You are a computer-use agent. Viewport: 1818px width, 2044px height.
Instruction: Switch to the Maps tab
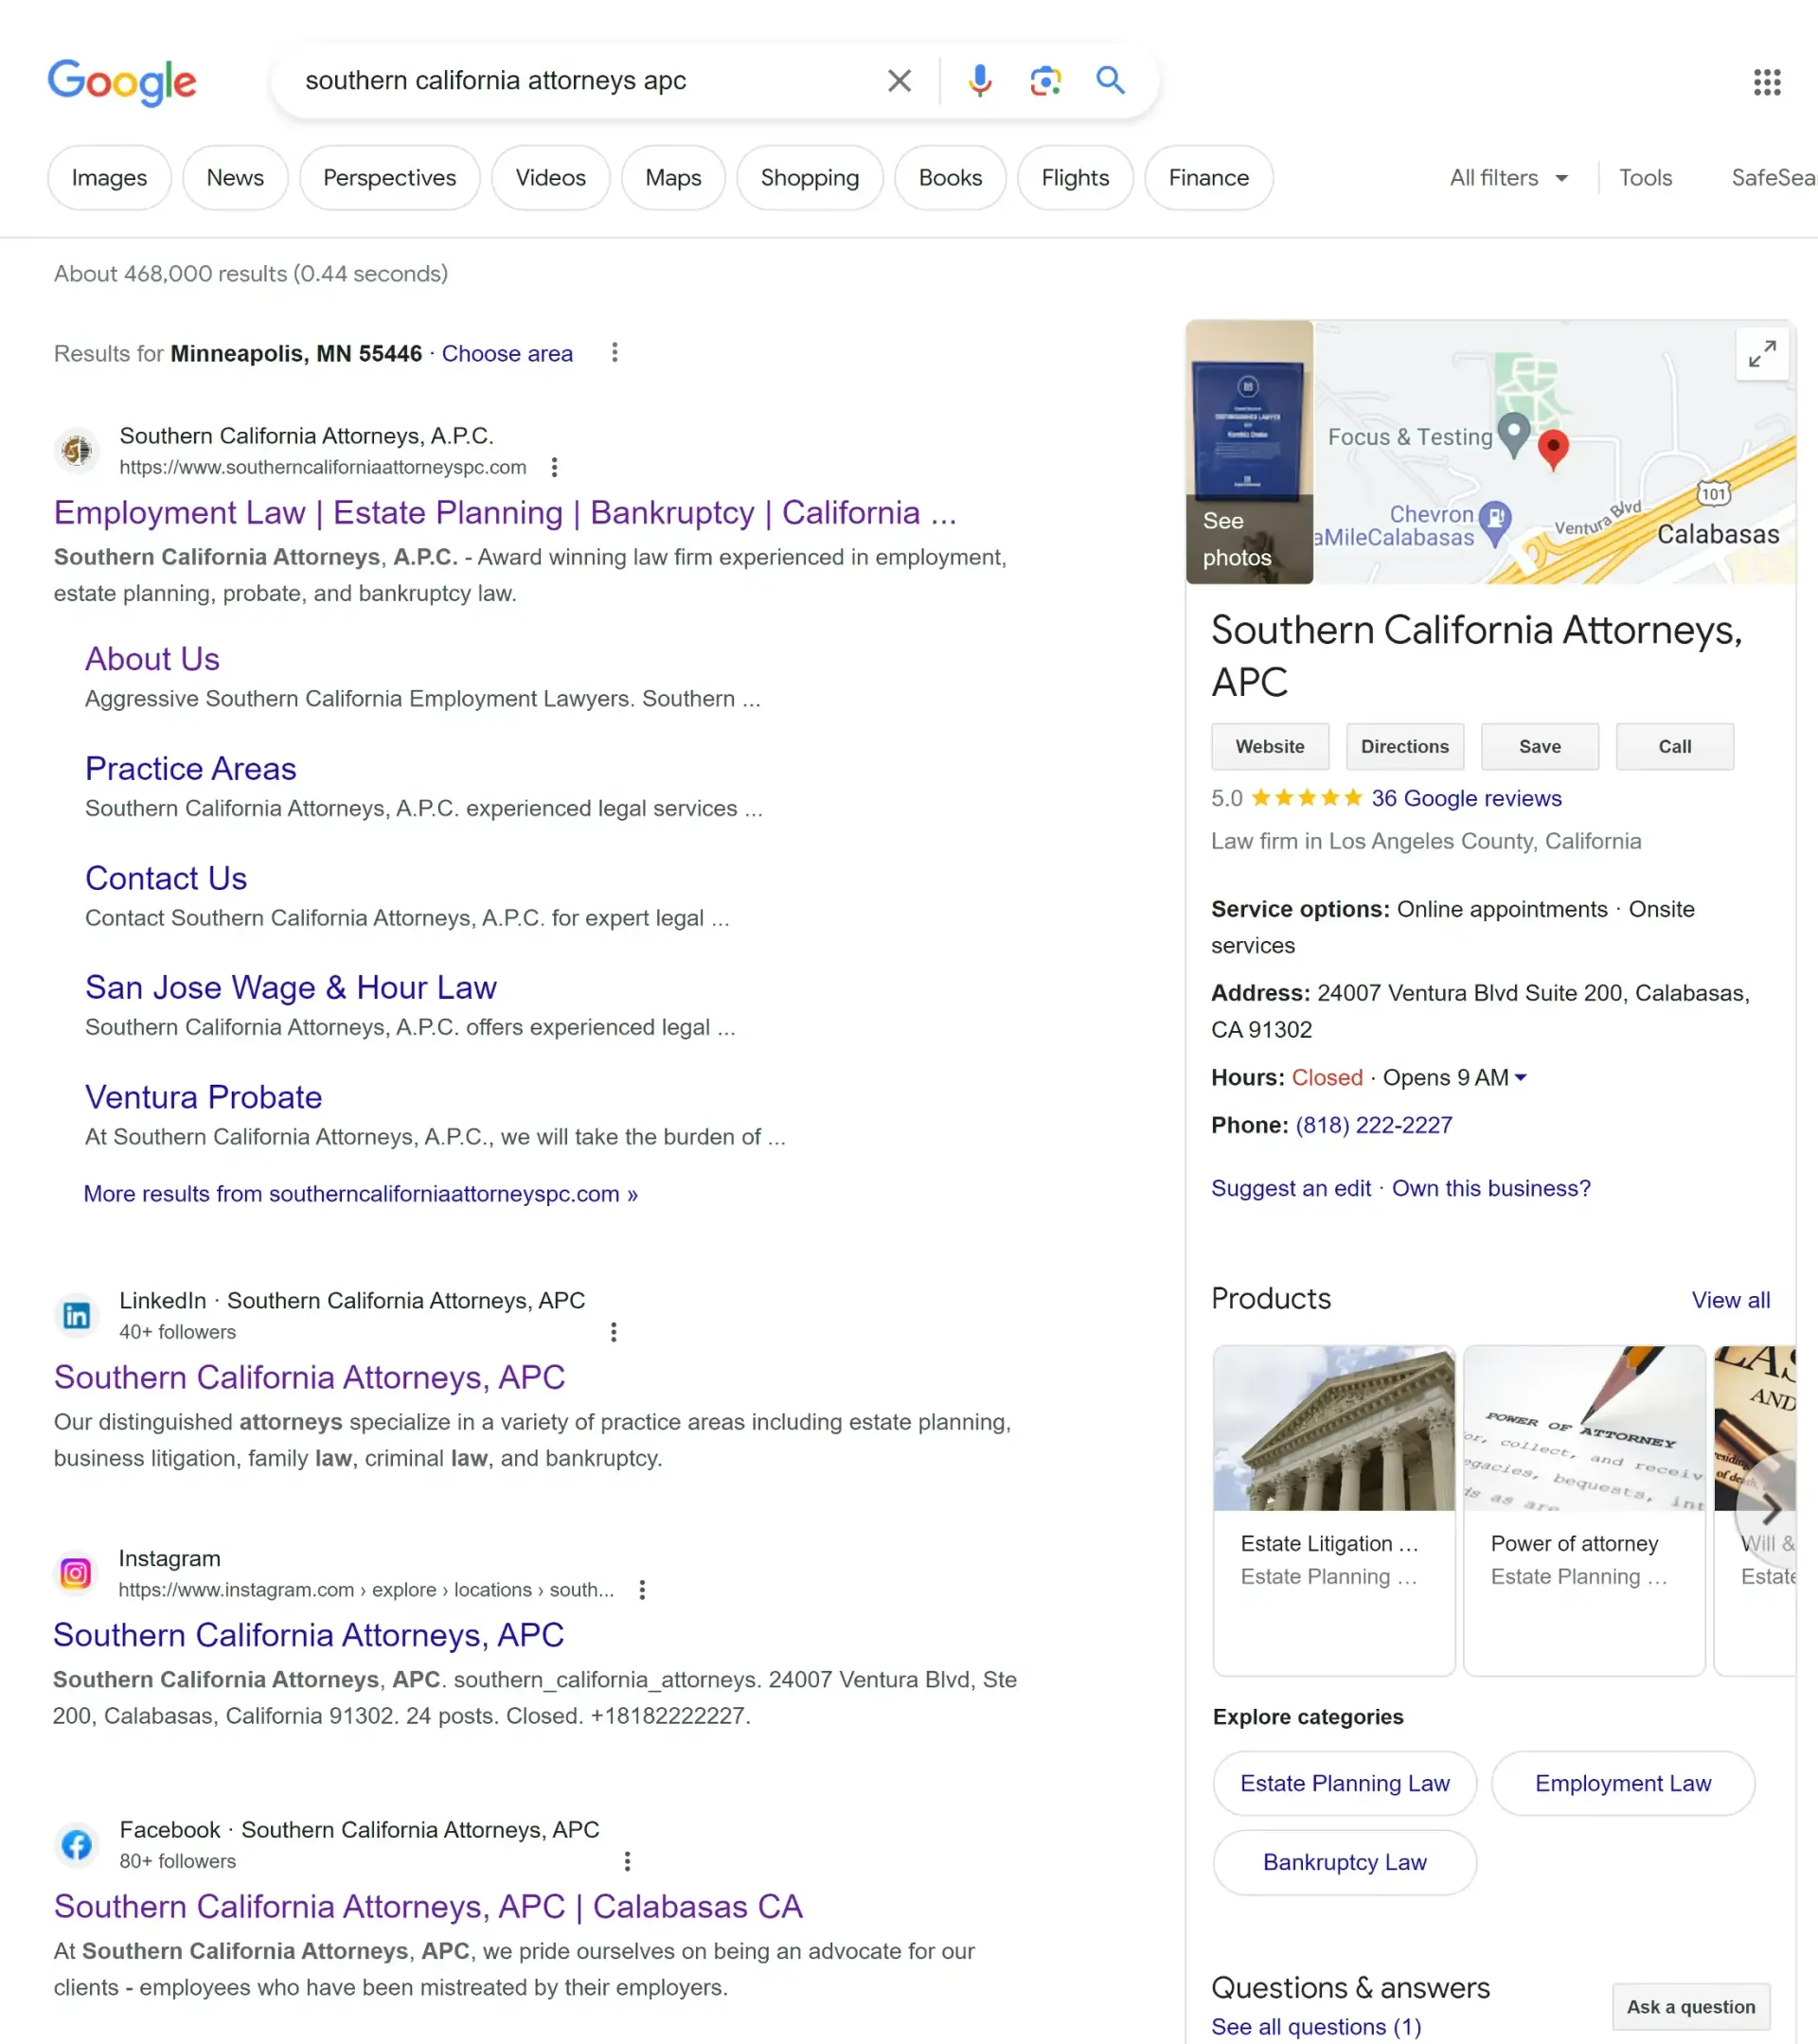[x=673, y=178]
